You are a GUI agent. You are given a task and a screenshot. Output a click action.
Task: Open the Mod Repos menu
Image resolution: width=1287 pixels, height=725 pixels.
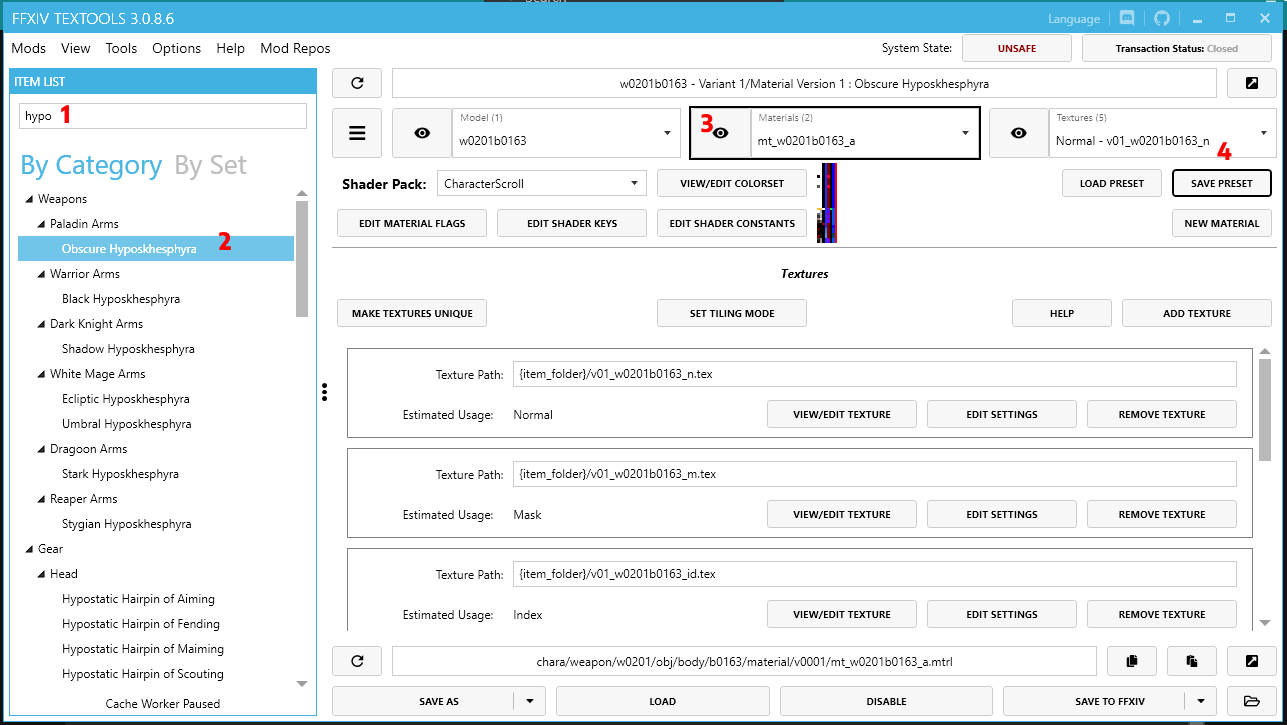pos(295,48)
